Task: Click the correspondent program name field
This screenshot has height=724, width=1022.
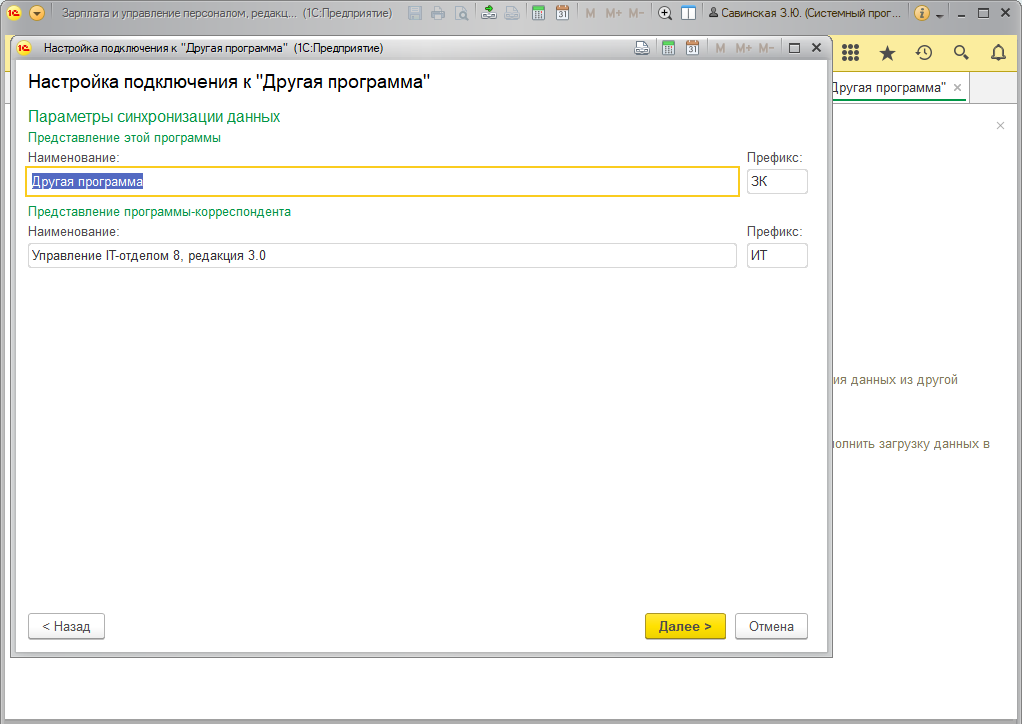Action: [382, 256]
